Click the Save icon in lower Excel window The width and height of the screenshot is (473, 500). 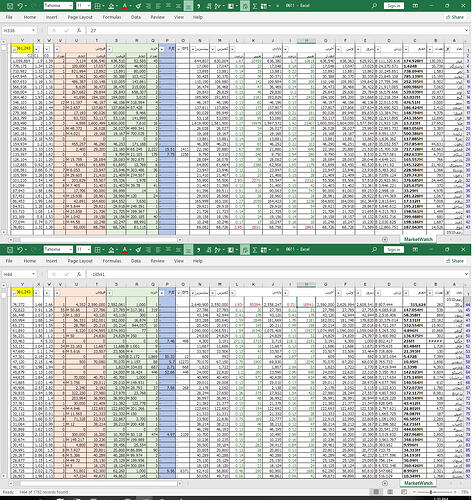tap(10, 250)
